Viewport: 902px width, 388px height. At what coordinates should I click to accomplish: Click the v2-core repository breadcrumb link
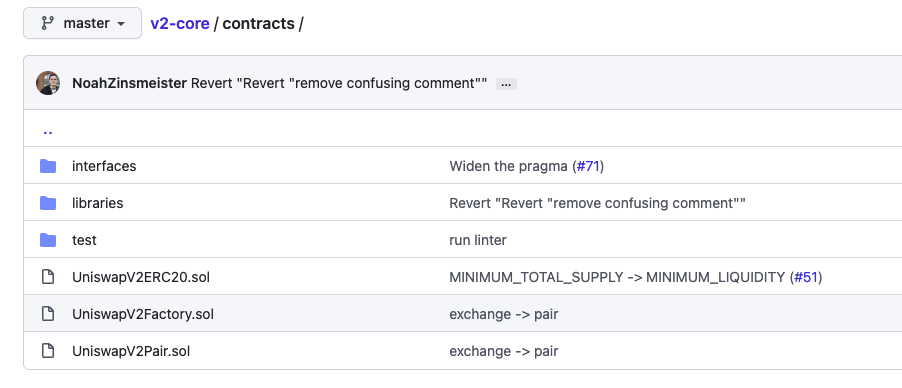pos(179,24)
